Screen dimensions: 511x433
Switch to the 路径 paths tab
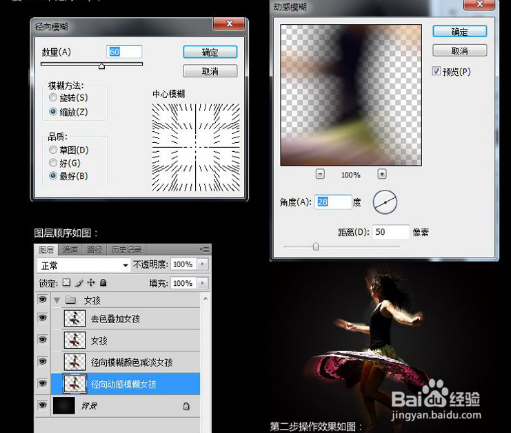[x=94, y=250]
